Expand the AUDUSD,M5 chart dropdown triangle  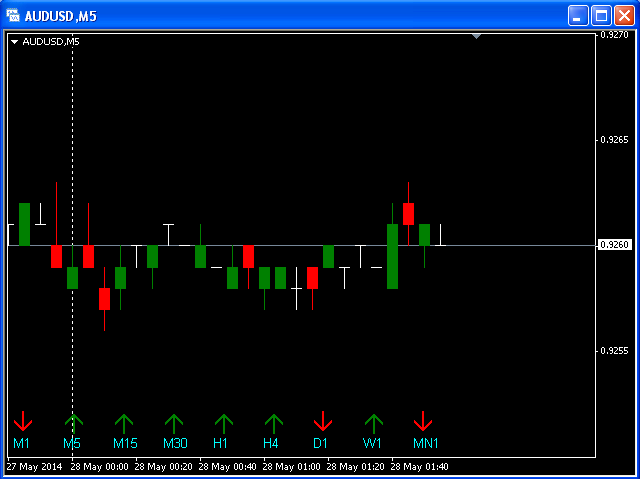tap(15, 42)
